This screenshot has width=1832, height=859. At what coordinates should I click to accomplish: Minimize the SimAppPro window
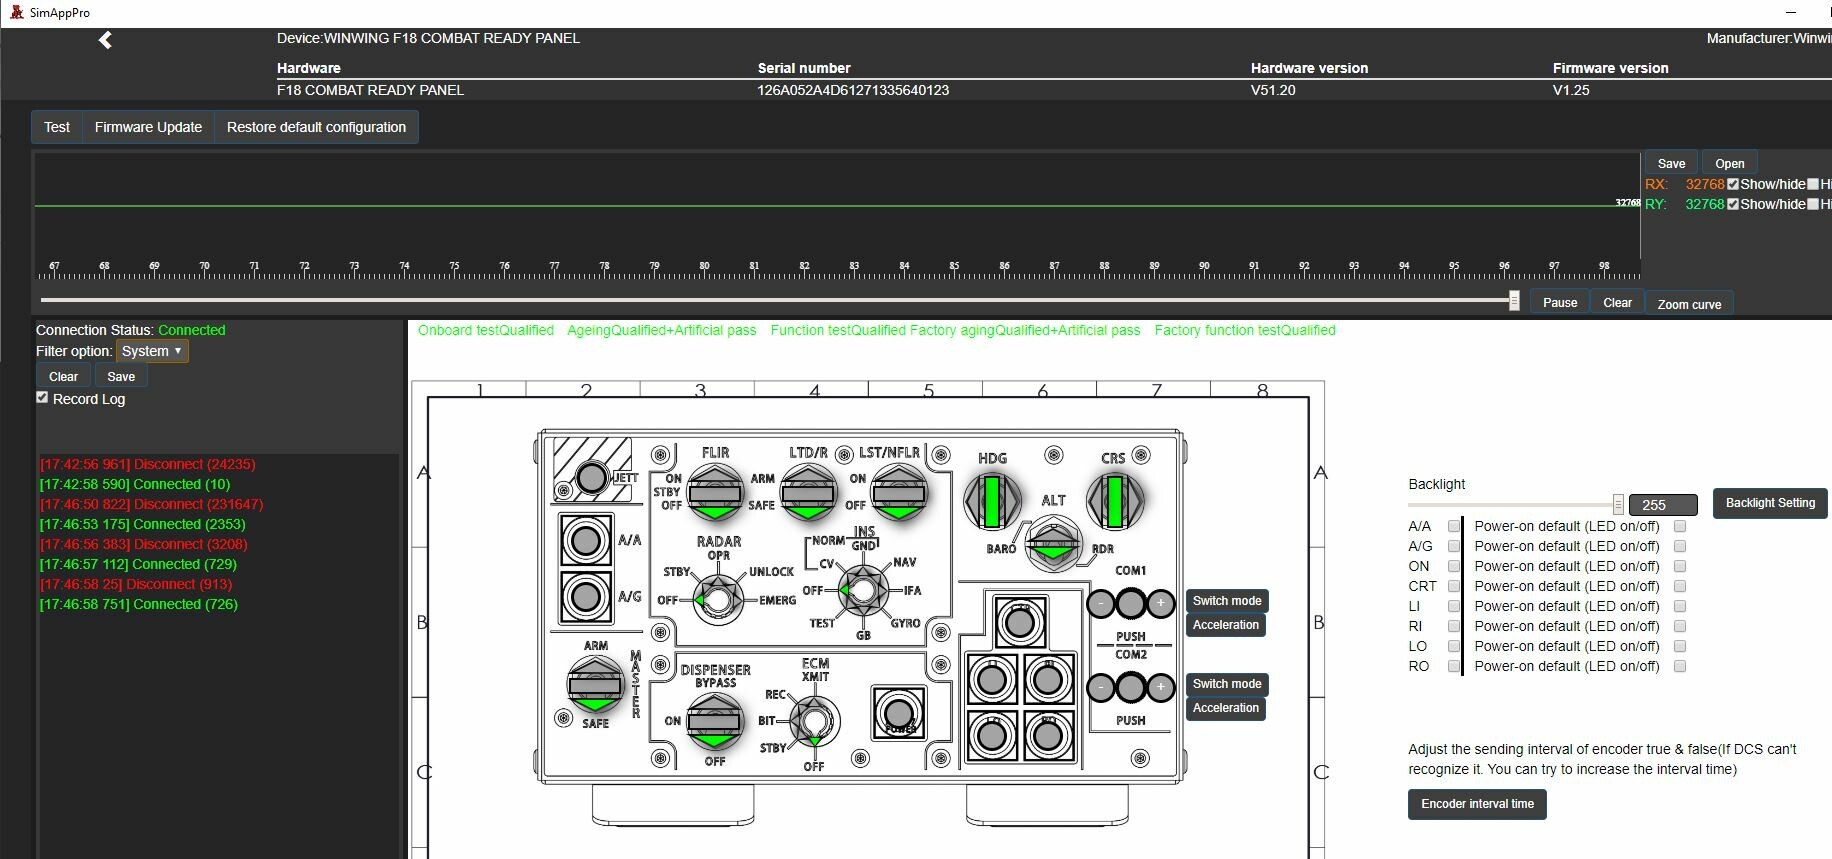(x=1791, y=12)
